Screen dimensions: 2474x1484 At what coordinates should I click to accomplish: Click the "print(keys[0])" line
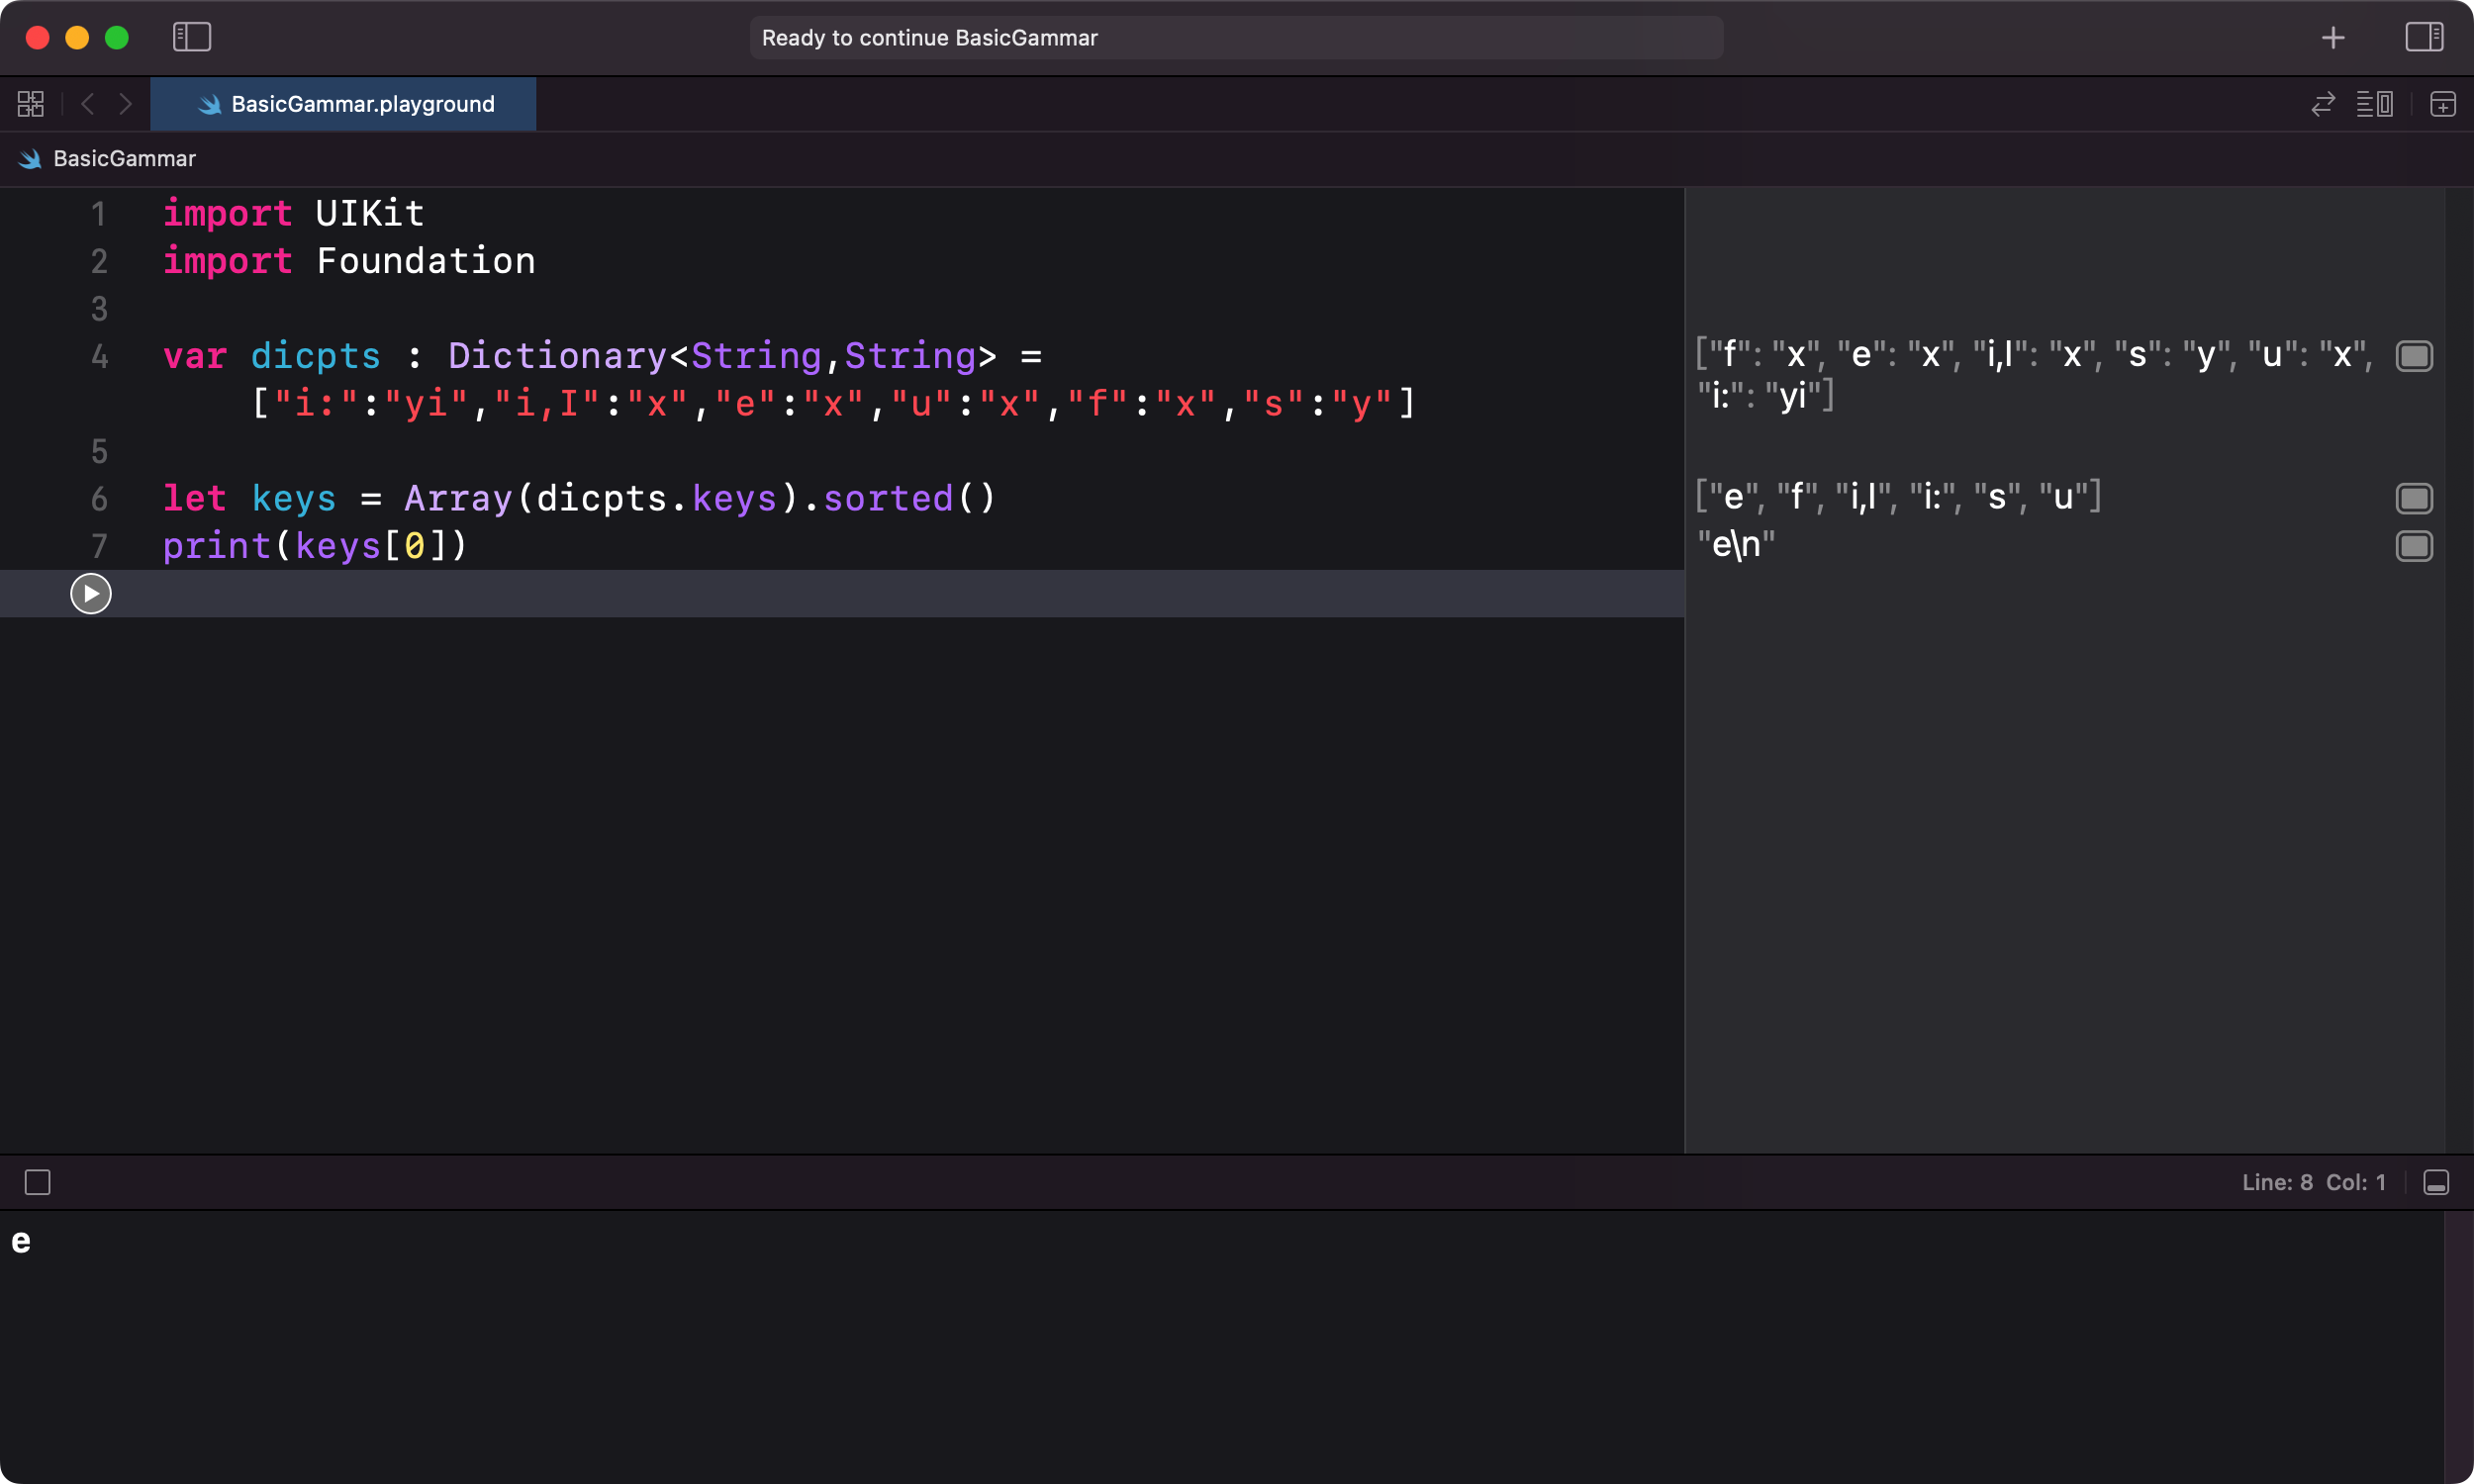pyautogui.click(x=315, y=546)
